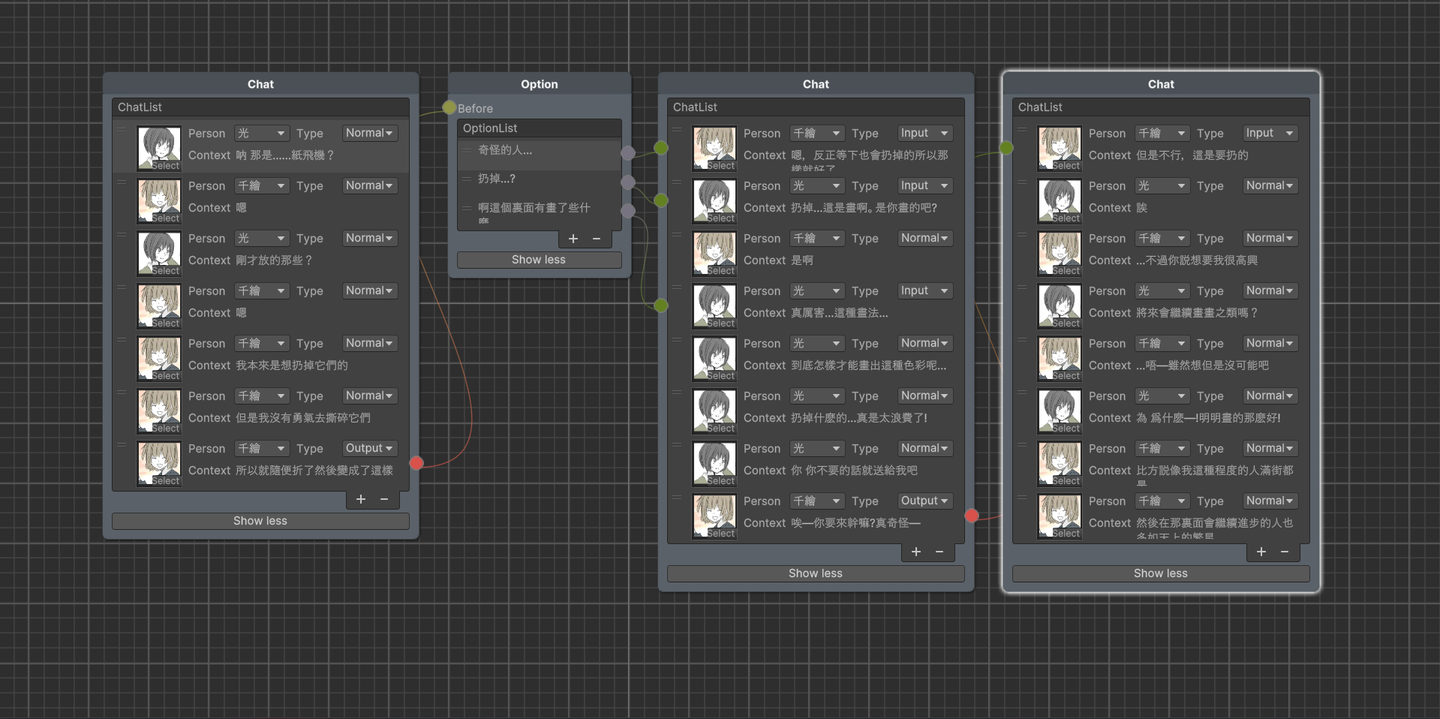Click the plus button under the 所以就隨便折了 chat list

(x=361, y=499)
